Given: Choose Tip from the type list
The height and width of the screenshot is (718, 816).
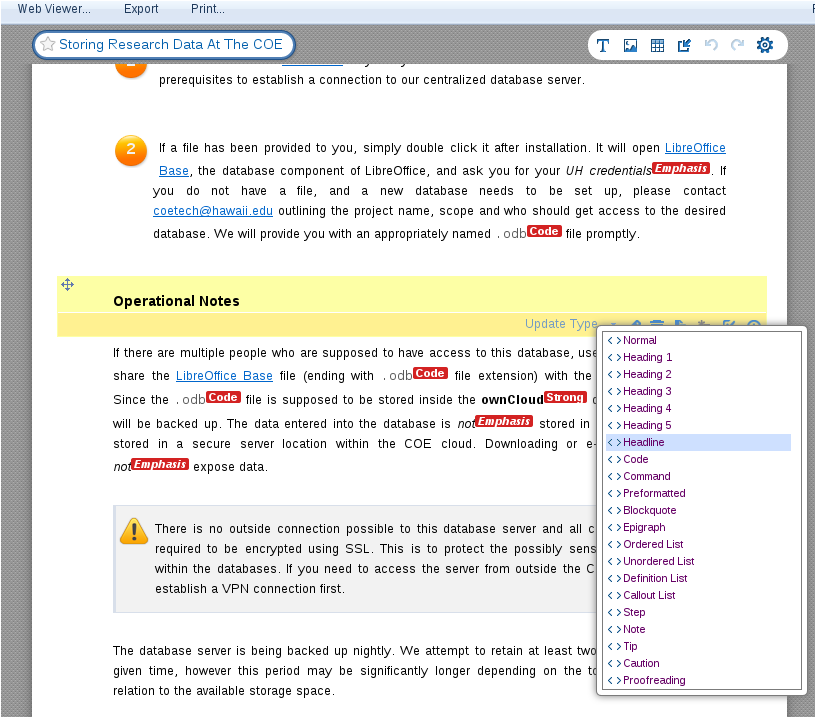Looking at the screenshot, I should tap(698, 646).
